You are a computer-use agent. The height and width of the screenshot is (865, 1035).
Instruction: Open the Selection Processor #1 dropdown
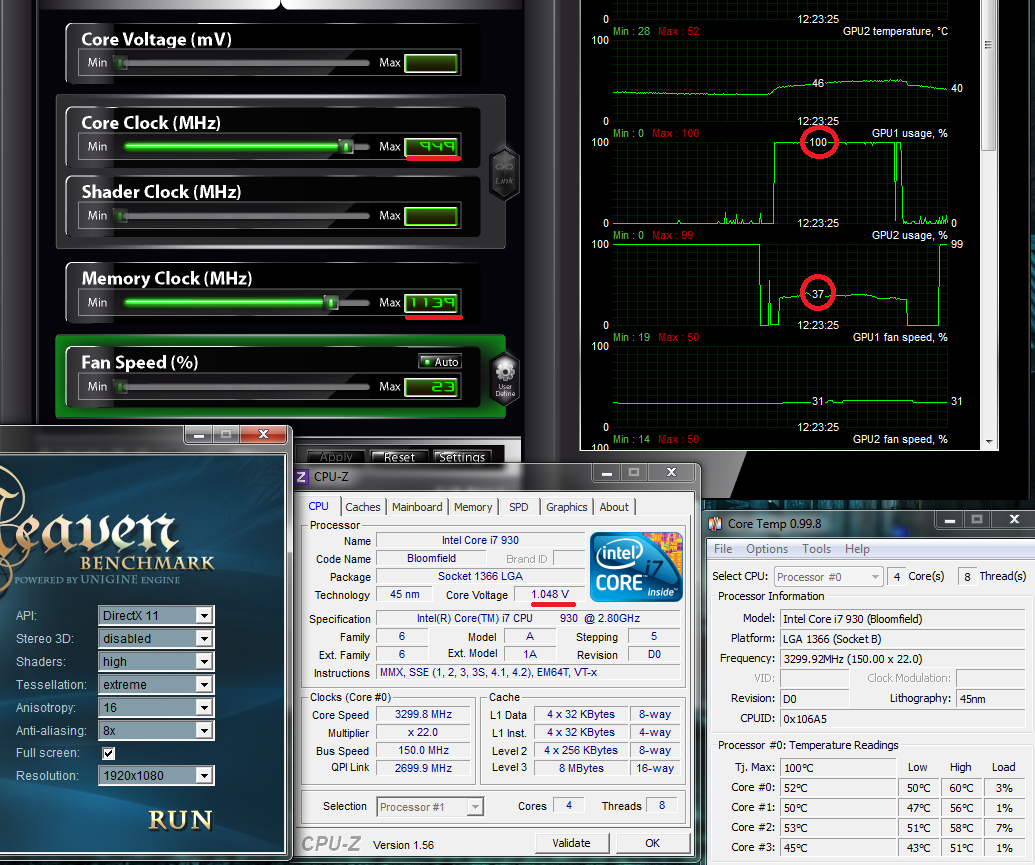[430, 807]
